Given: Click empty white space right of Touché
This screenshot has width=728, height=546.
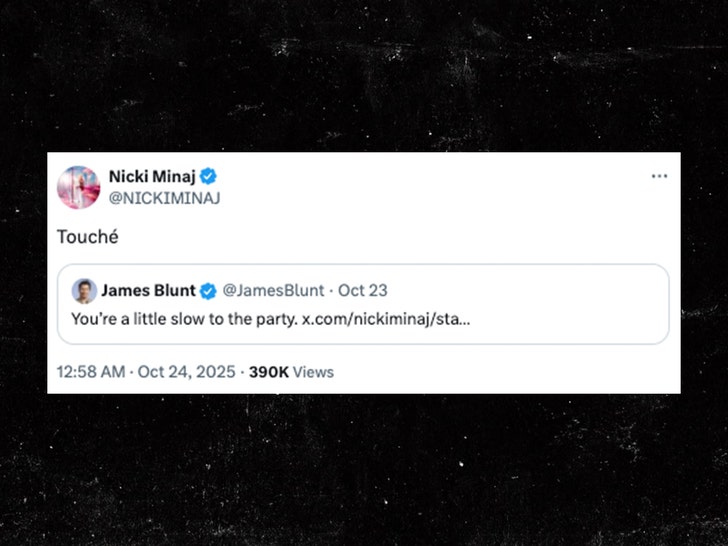Looking at the screenshot, I should (400, 237).
